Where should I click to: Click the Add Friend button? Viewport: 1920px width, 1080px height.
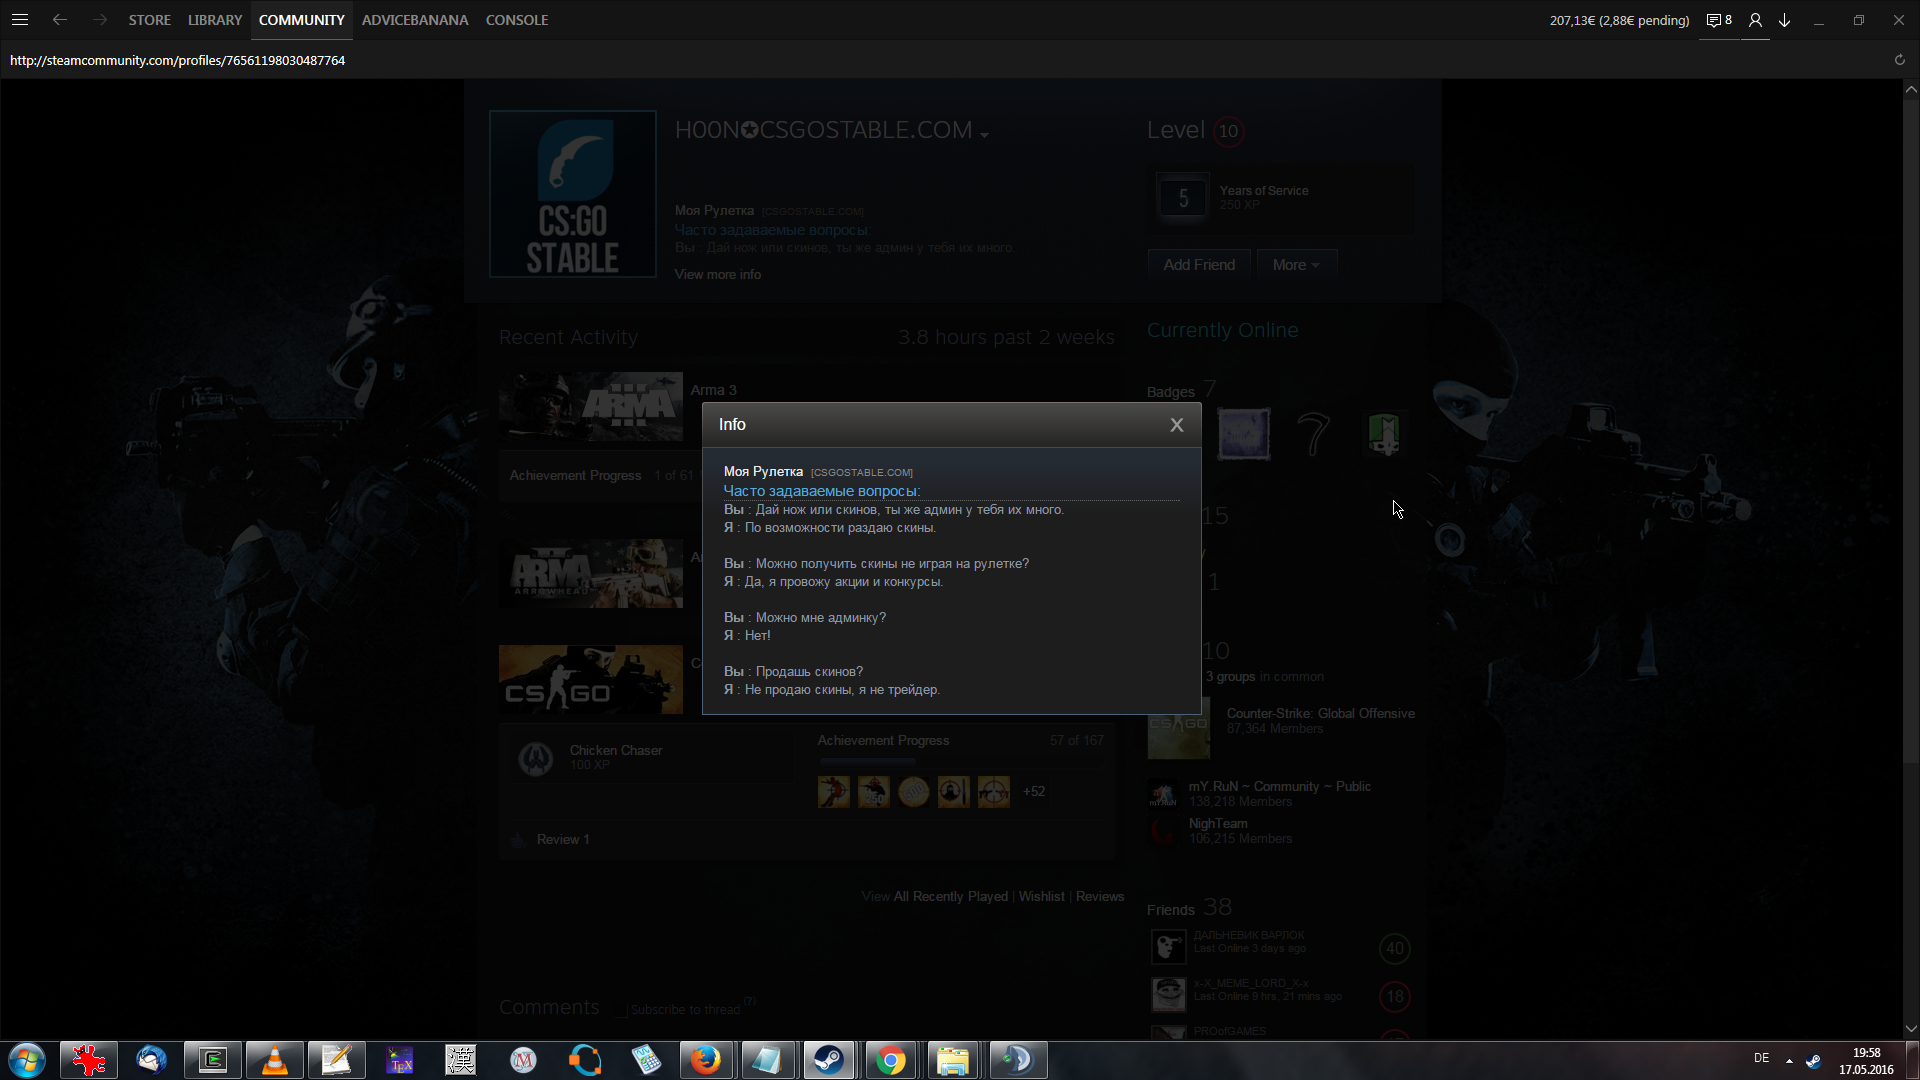pyautogui.click(x=1199, y=265)
